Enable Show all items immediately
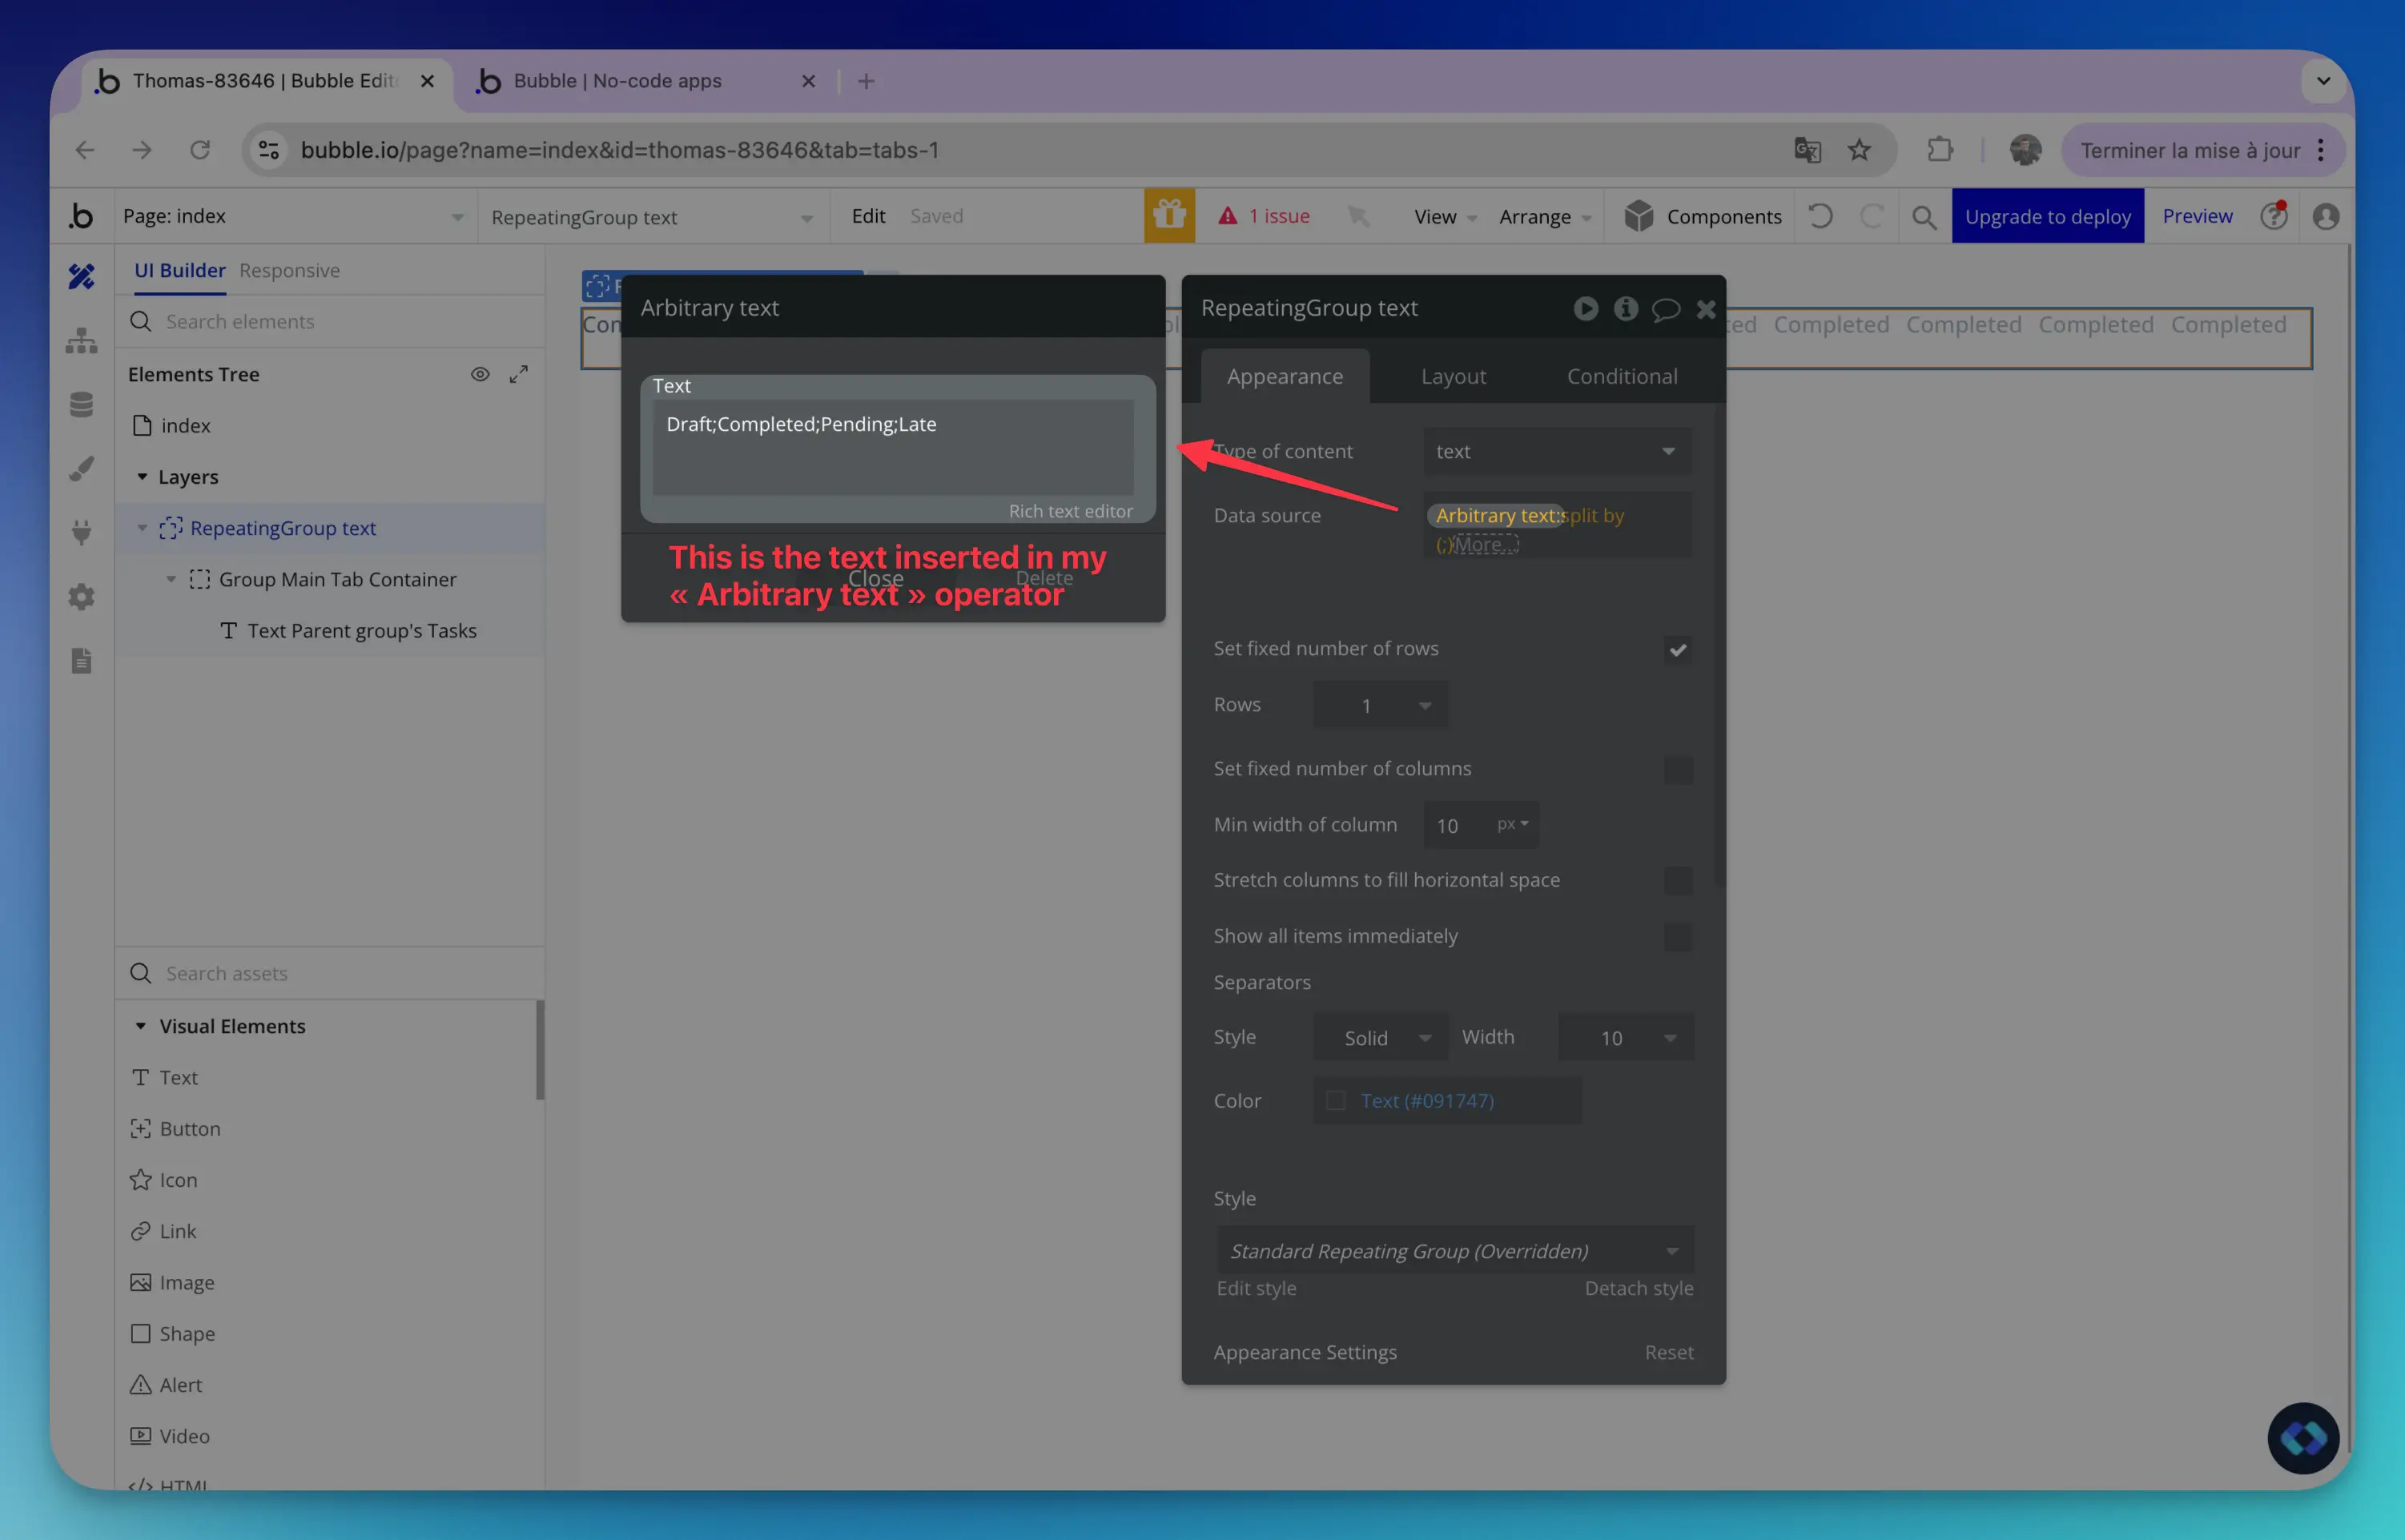The width and height of the screenshot is (2405, 1540). (1678, 937)
